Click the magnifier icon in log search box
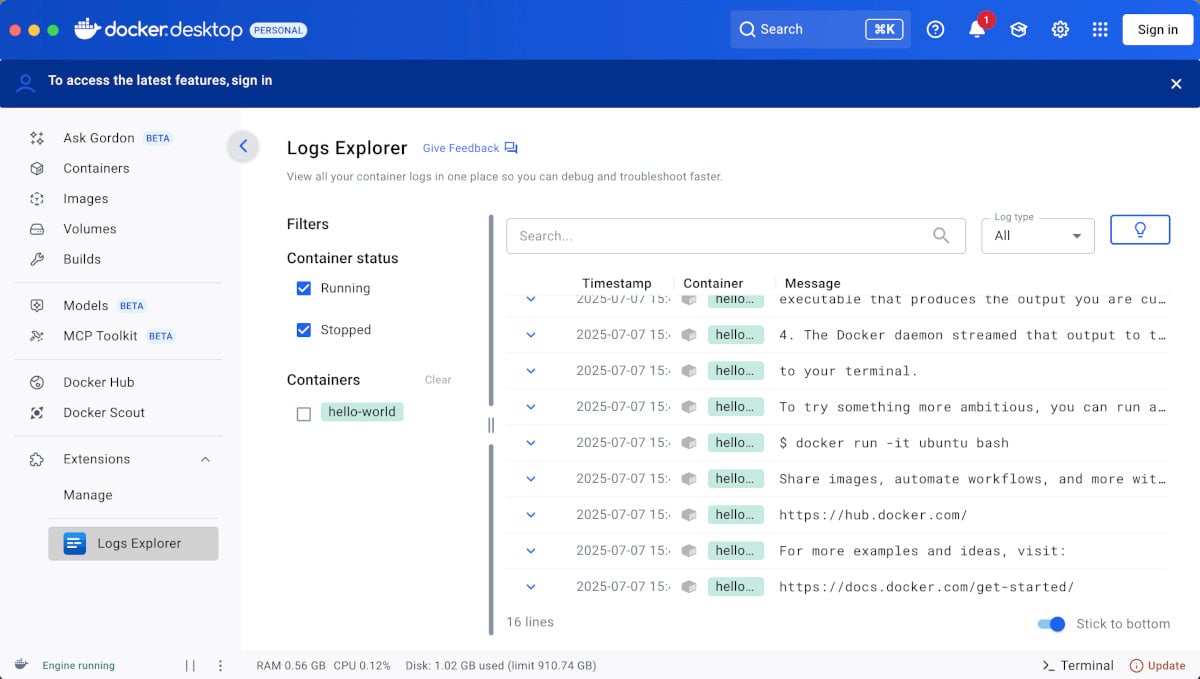The image size is (1200, 679). coord(941,235)
